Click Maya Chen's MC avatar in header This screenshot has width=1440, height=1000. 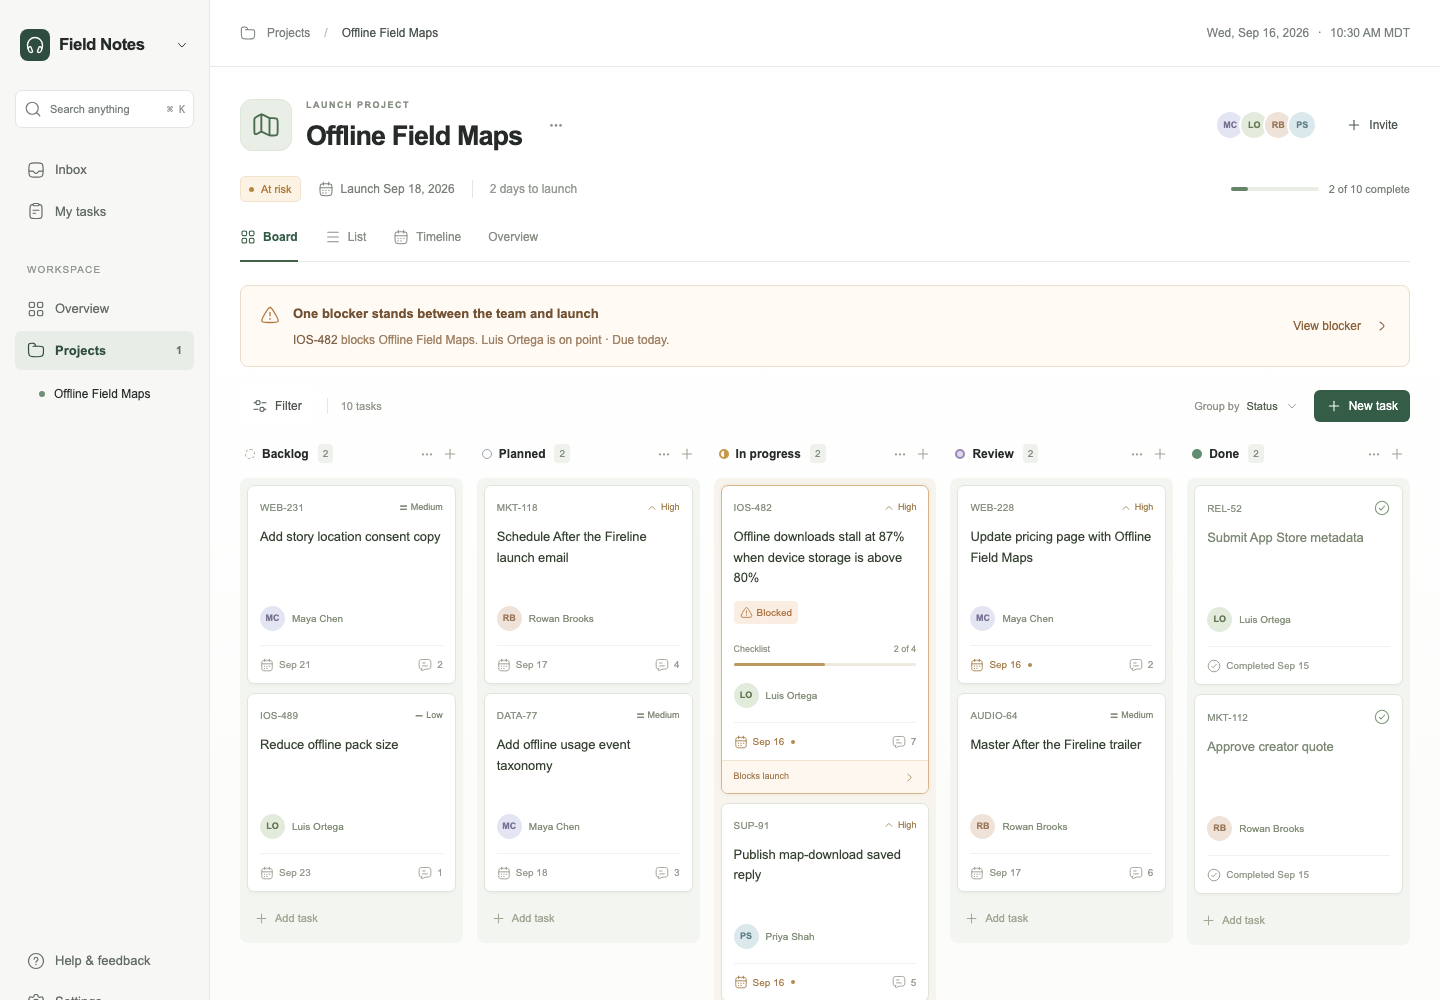coord(1230,125)
